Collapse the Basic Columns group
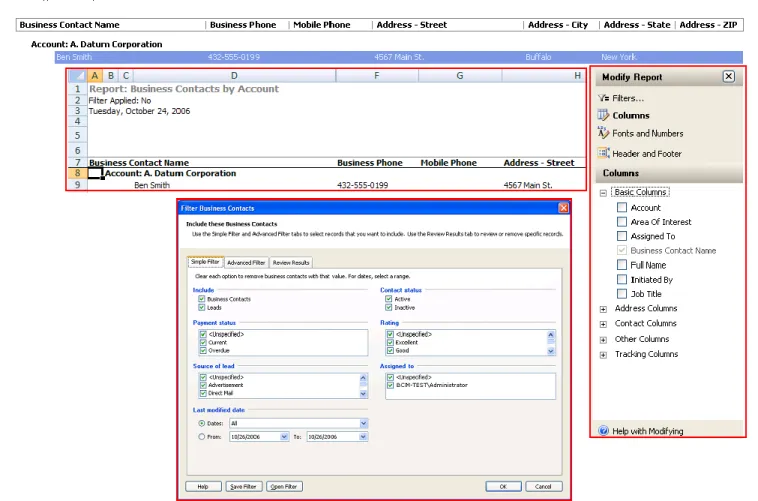This screenshot has width=758, height=501. click(x=603, y=192)
